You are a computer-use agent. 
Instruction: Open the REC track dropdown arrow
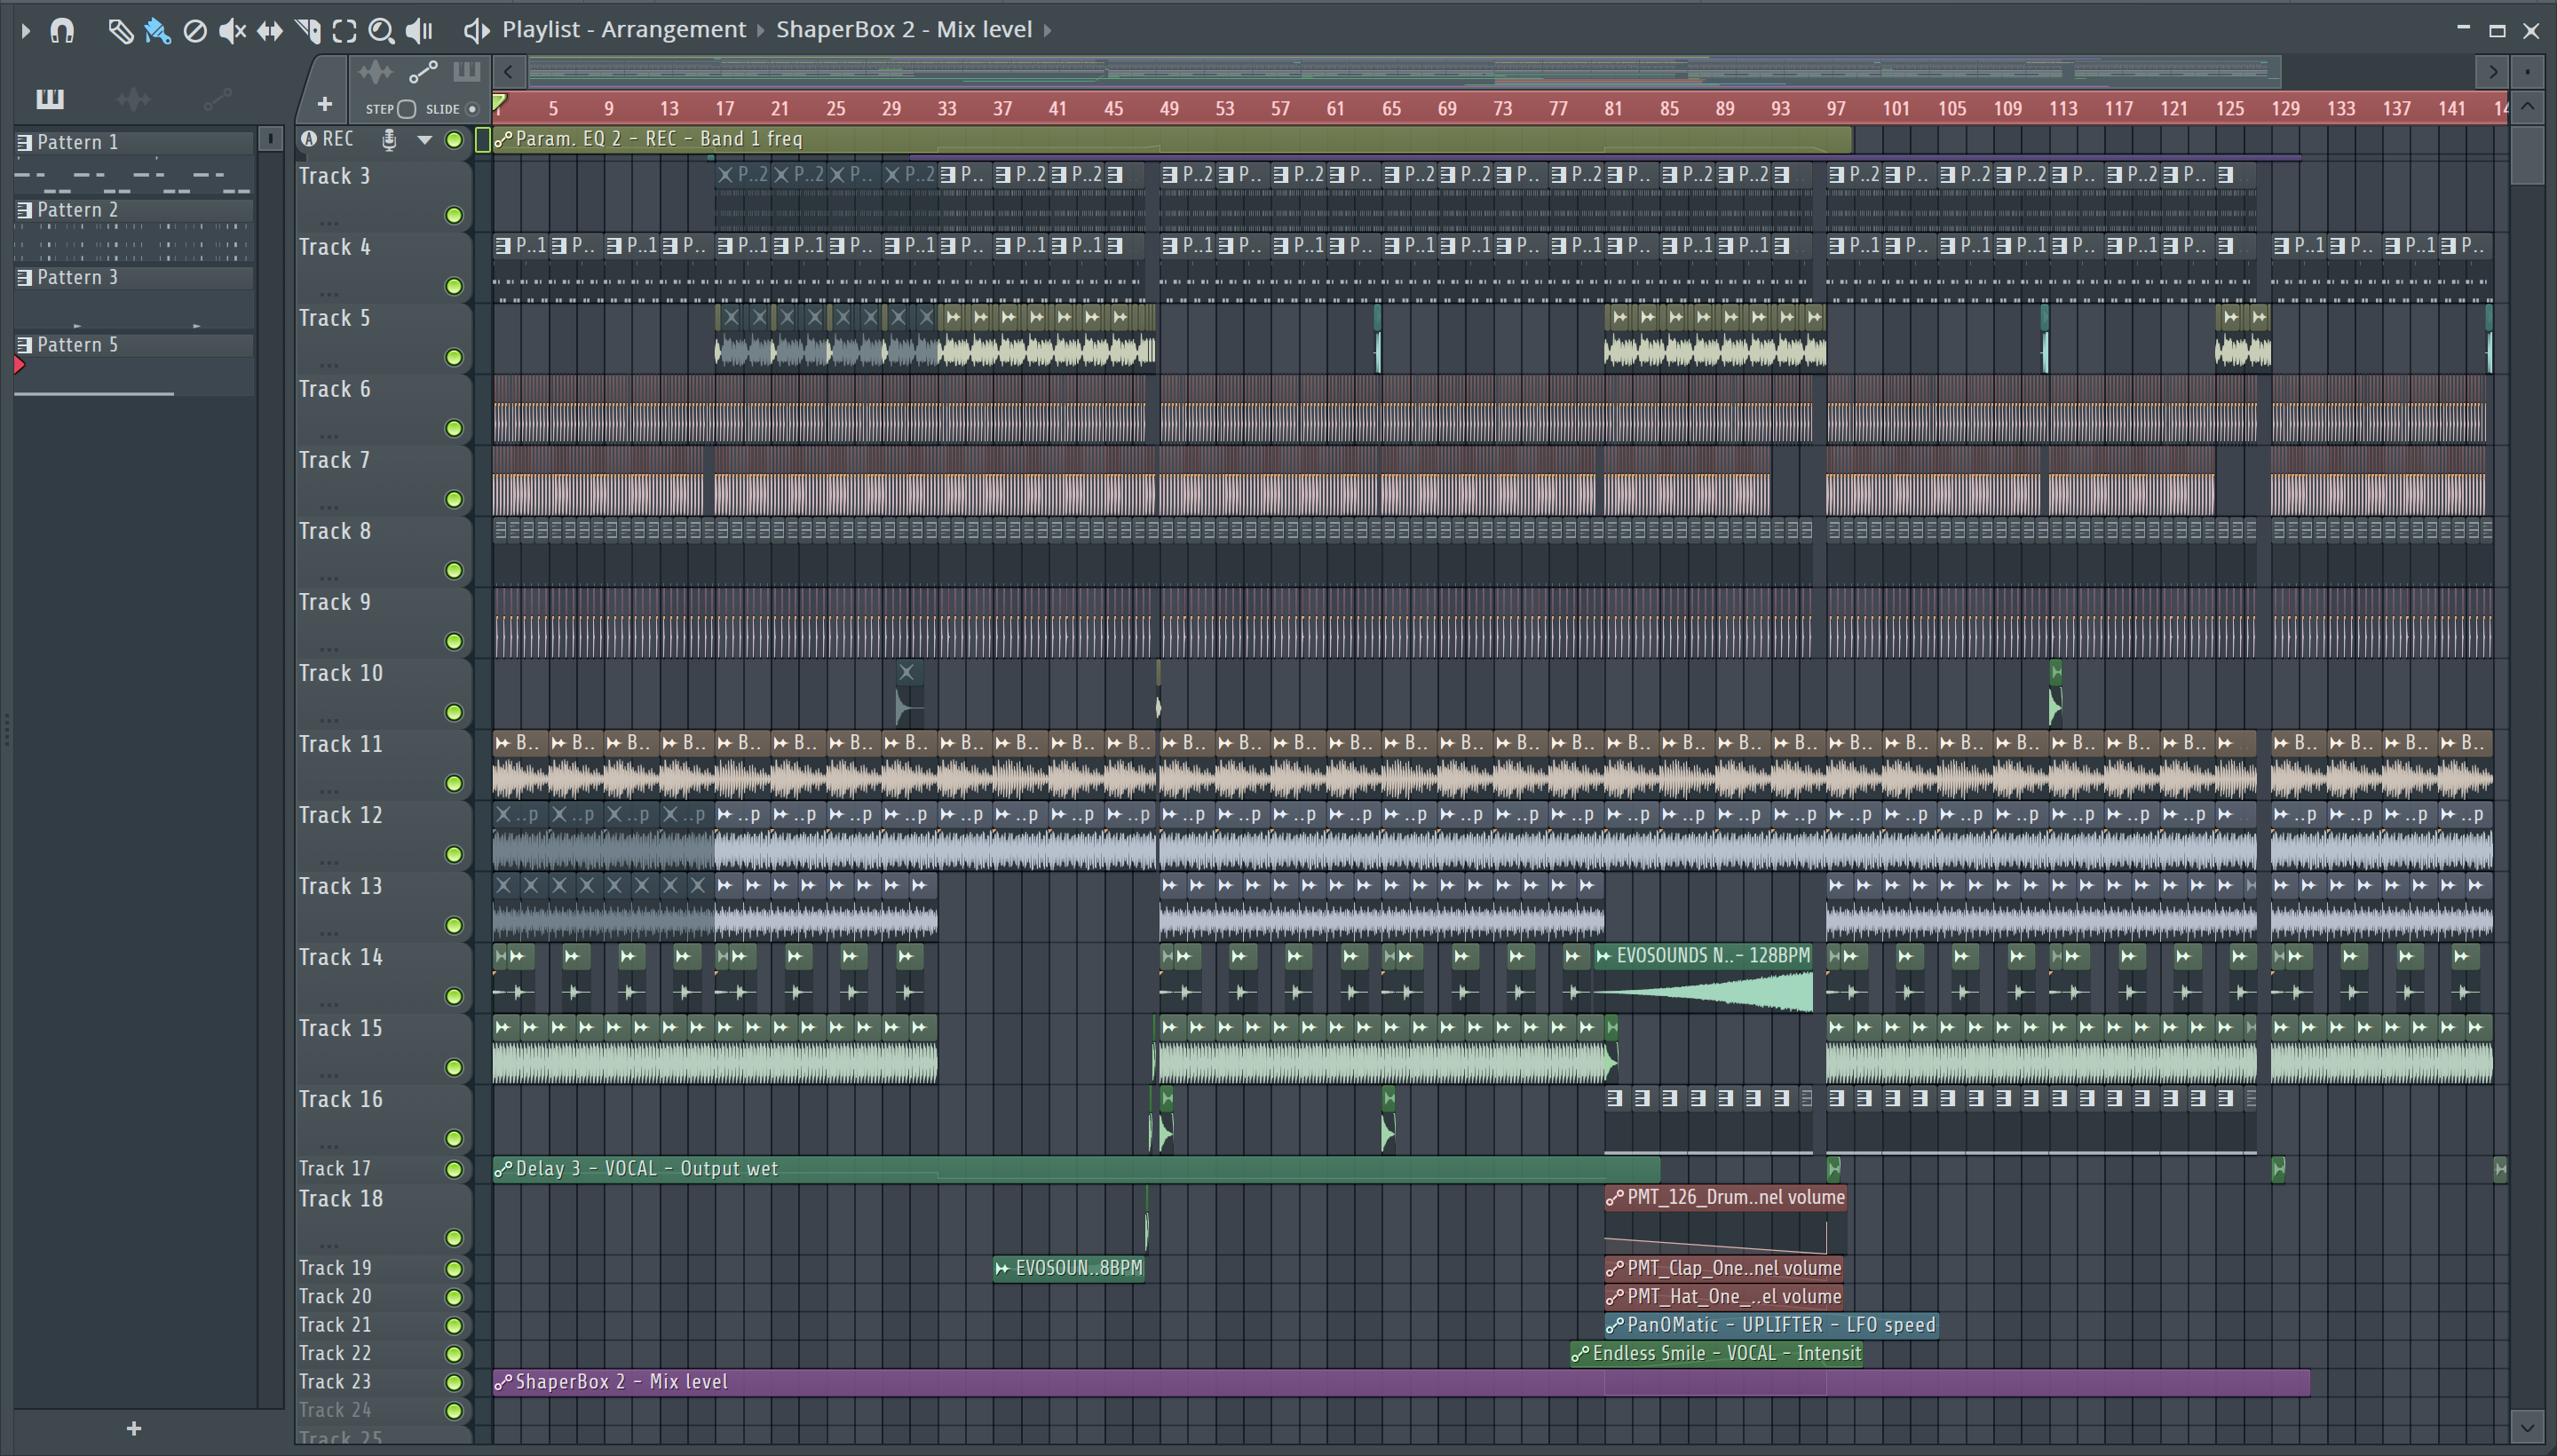point(425,140)
